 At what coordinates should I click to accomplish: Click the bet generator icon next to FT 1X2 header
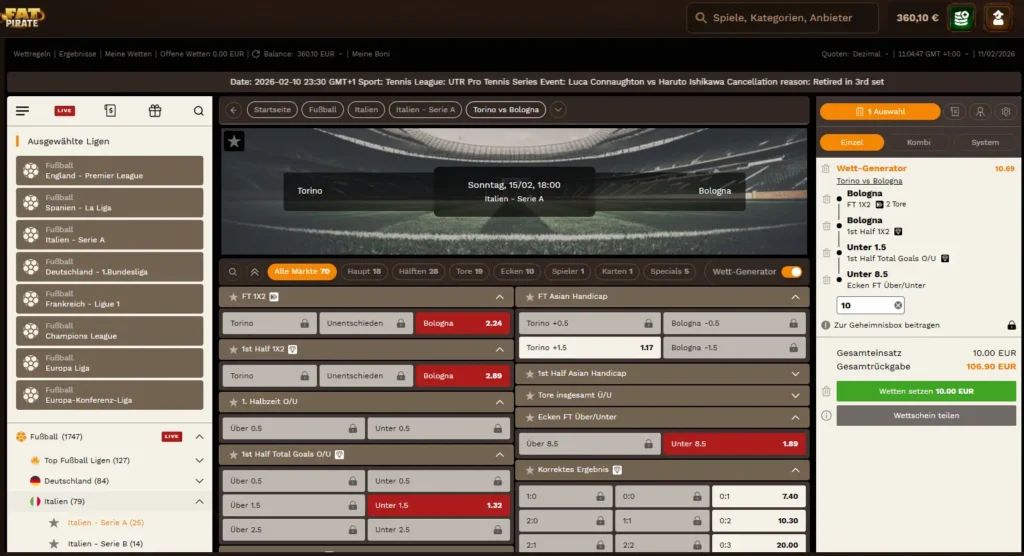tap(274, 297)
